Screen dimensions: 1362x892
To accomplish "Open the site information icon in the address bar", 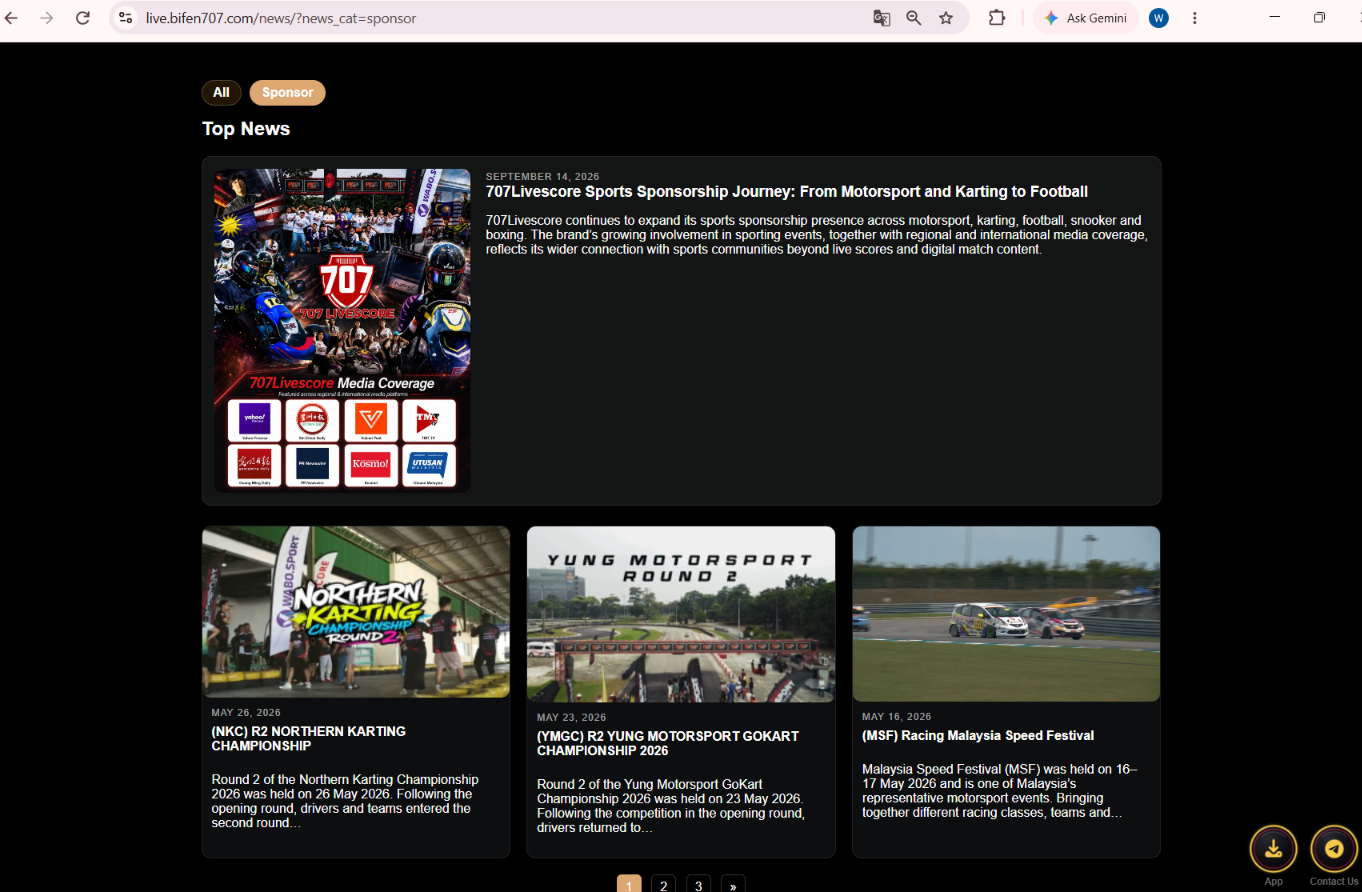I will tap(125, 18).
